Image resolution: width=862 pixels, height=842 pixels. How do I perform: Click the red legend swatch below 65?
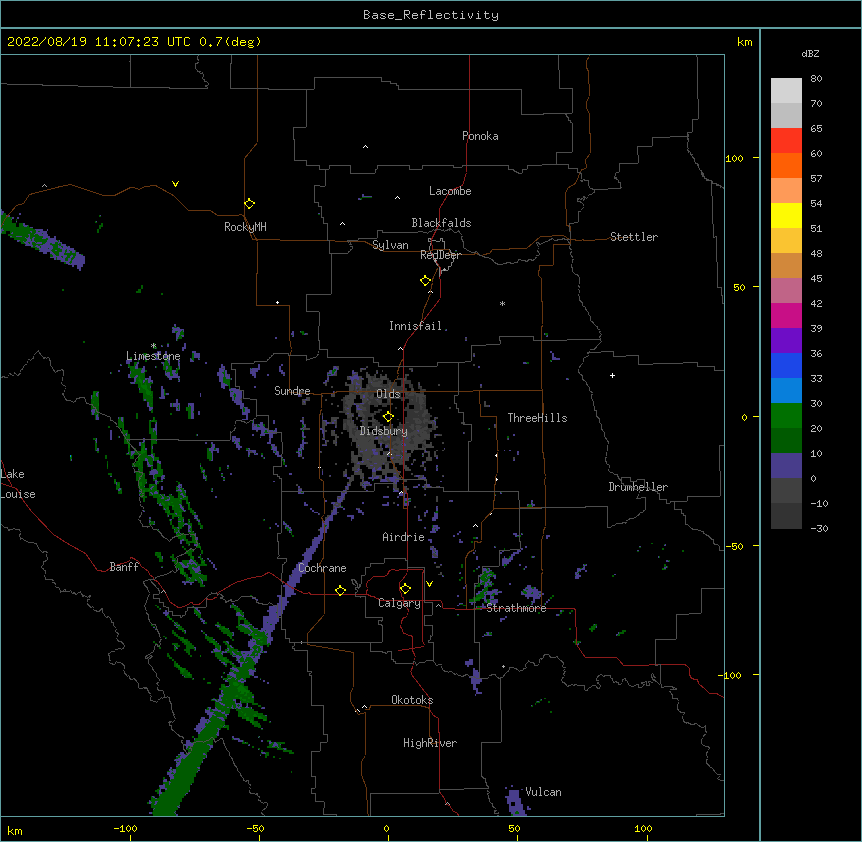coord(786,141)
